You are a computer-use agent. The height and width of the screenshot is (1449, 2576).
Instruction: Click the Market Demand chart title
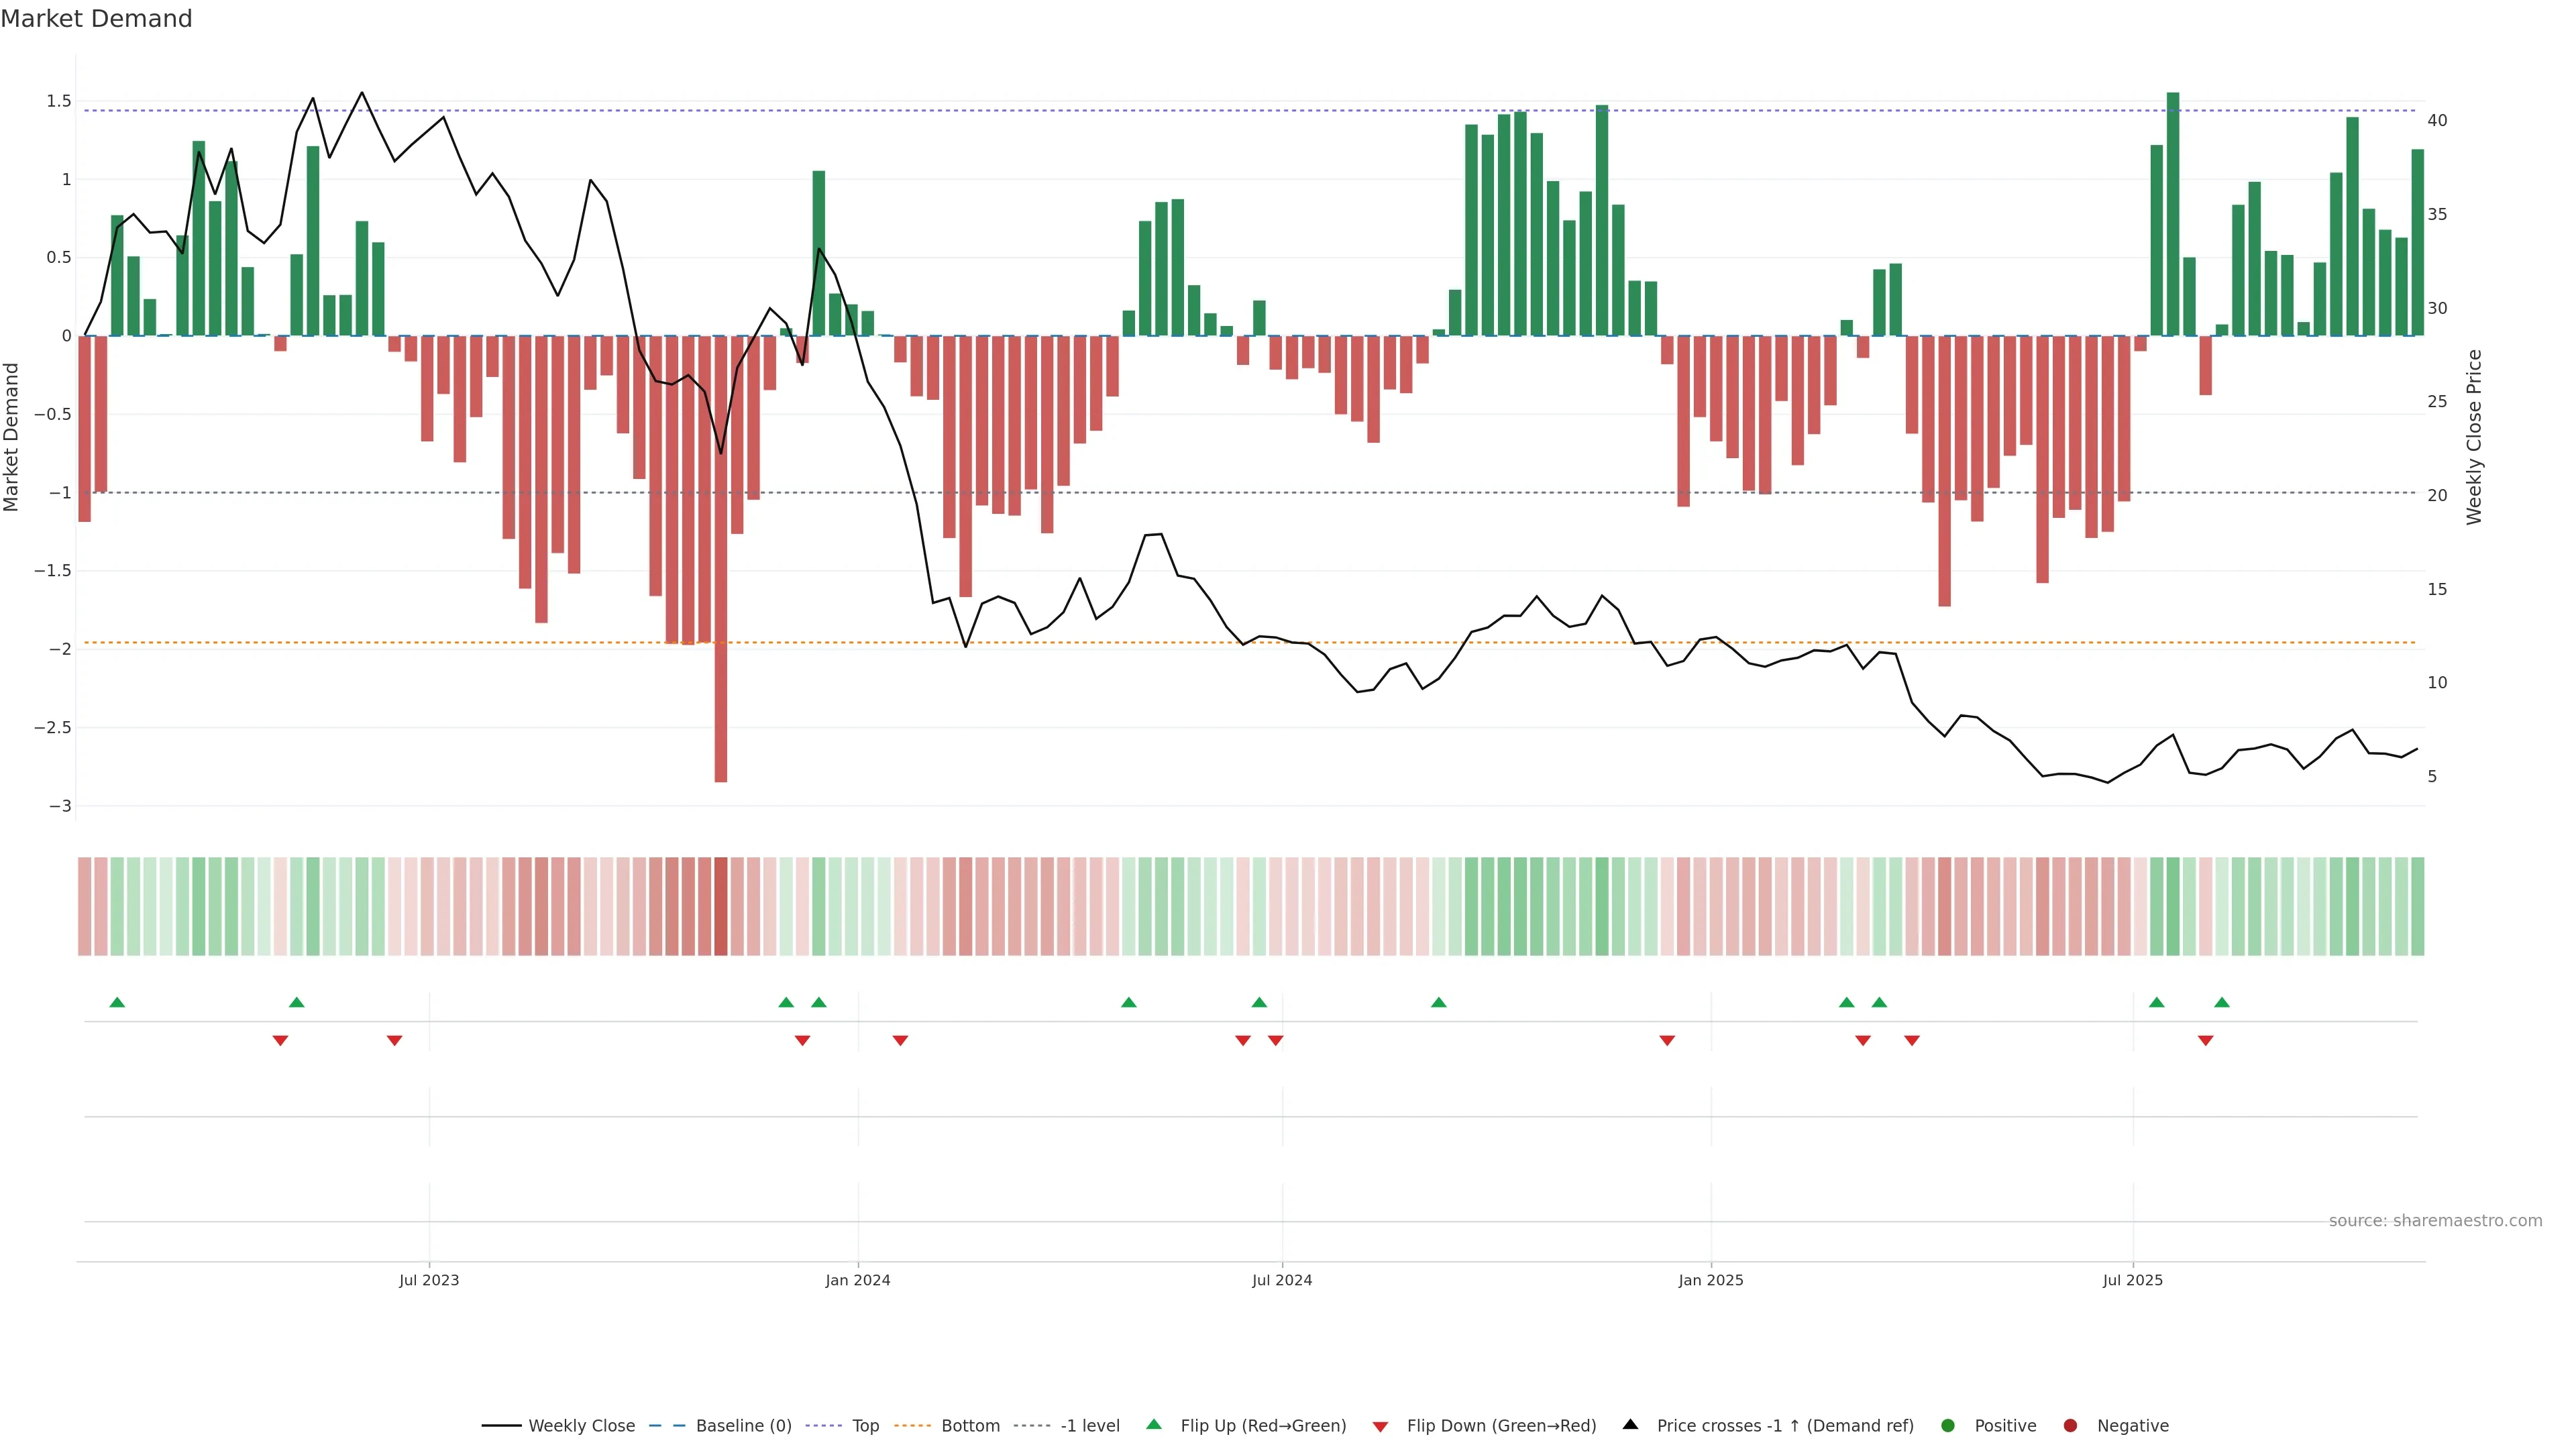coord(96,19)
